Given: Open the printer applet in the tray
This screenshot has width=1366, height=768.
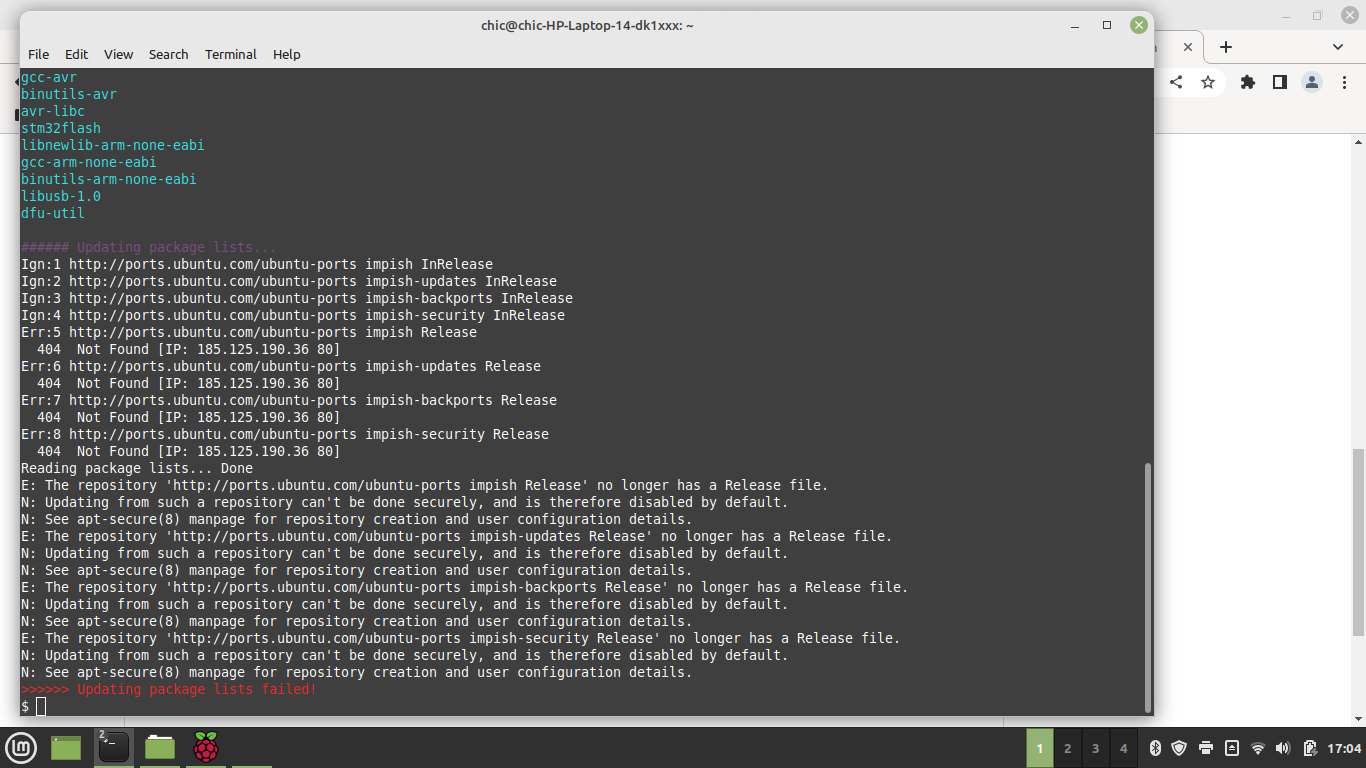Looking at the screenshot, I should [1206, 748].
